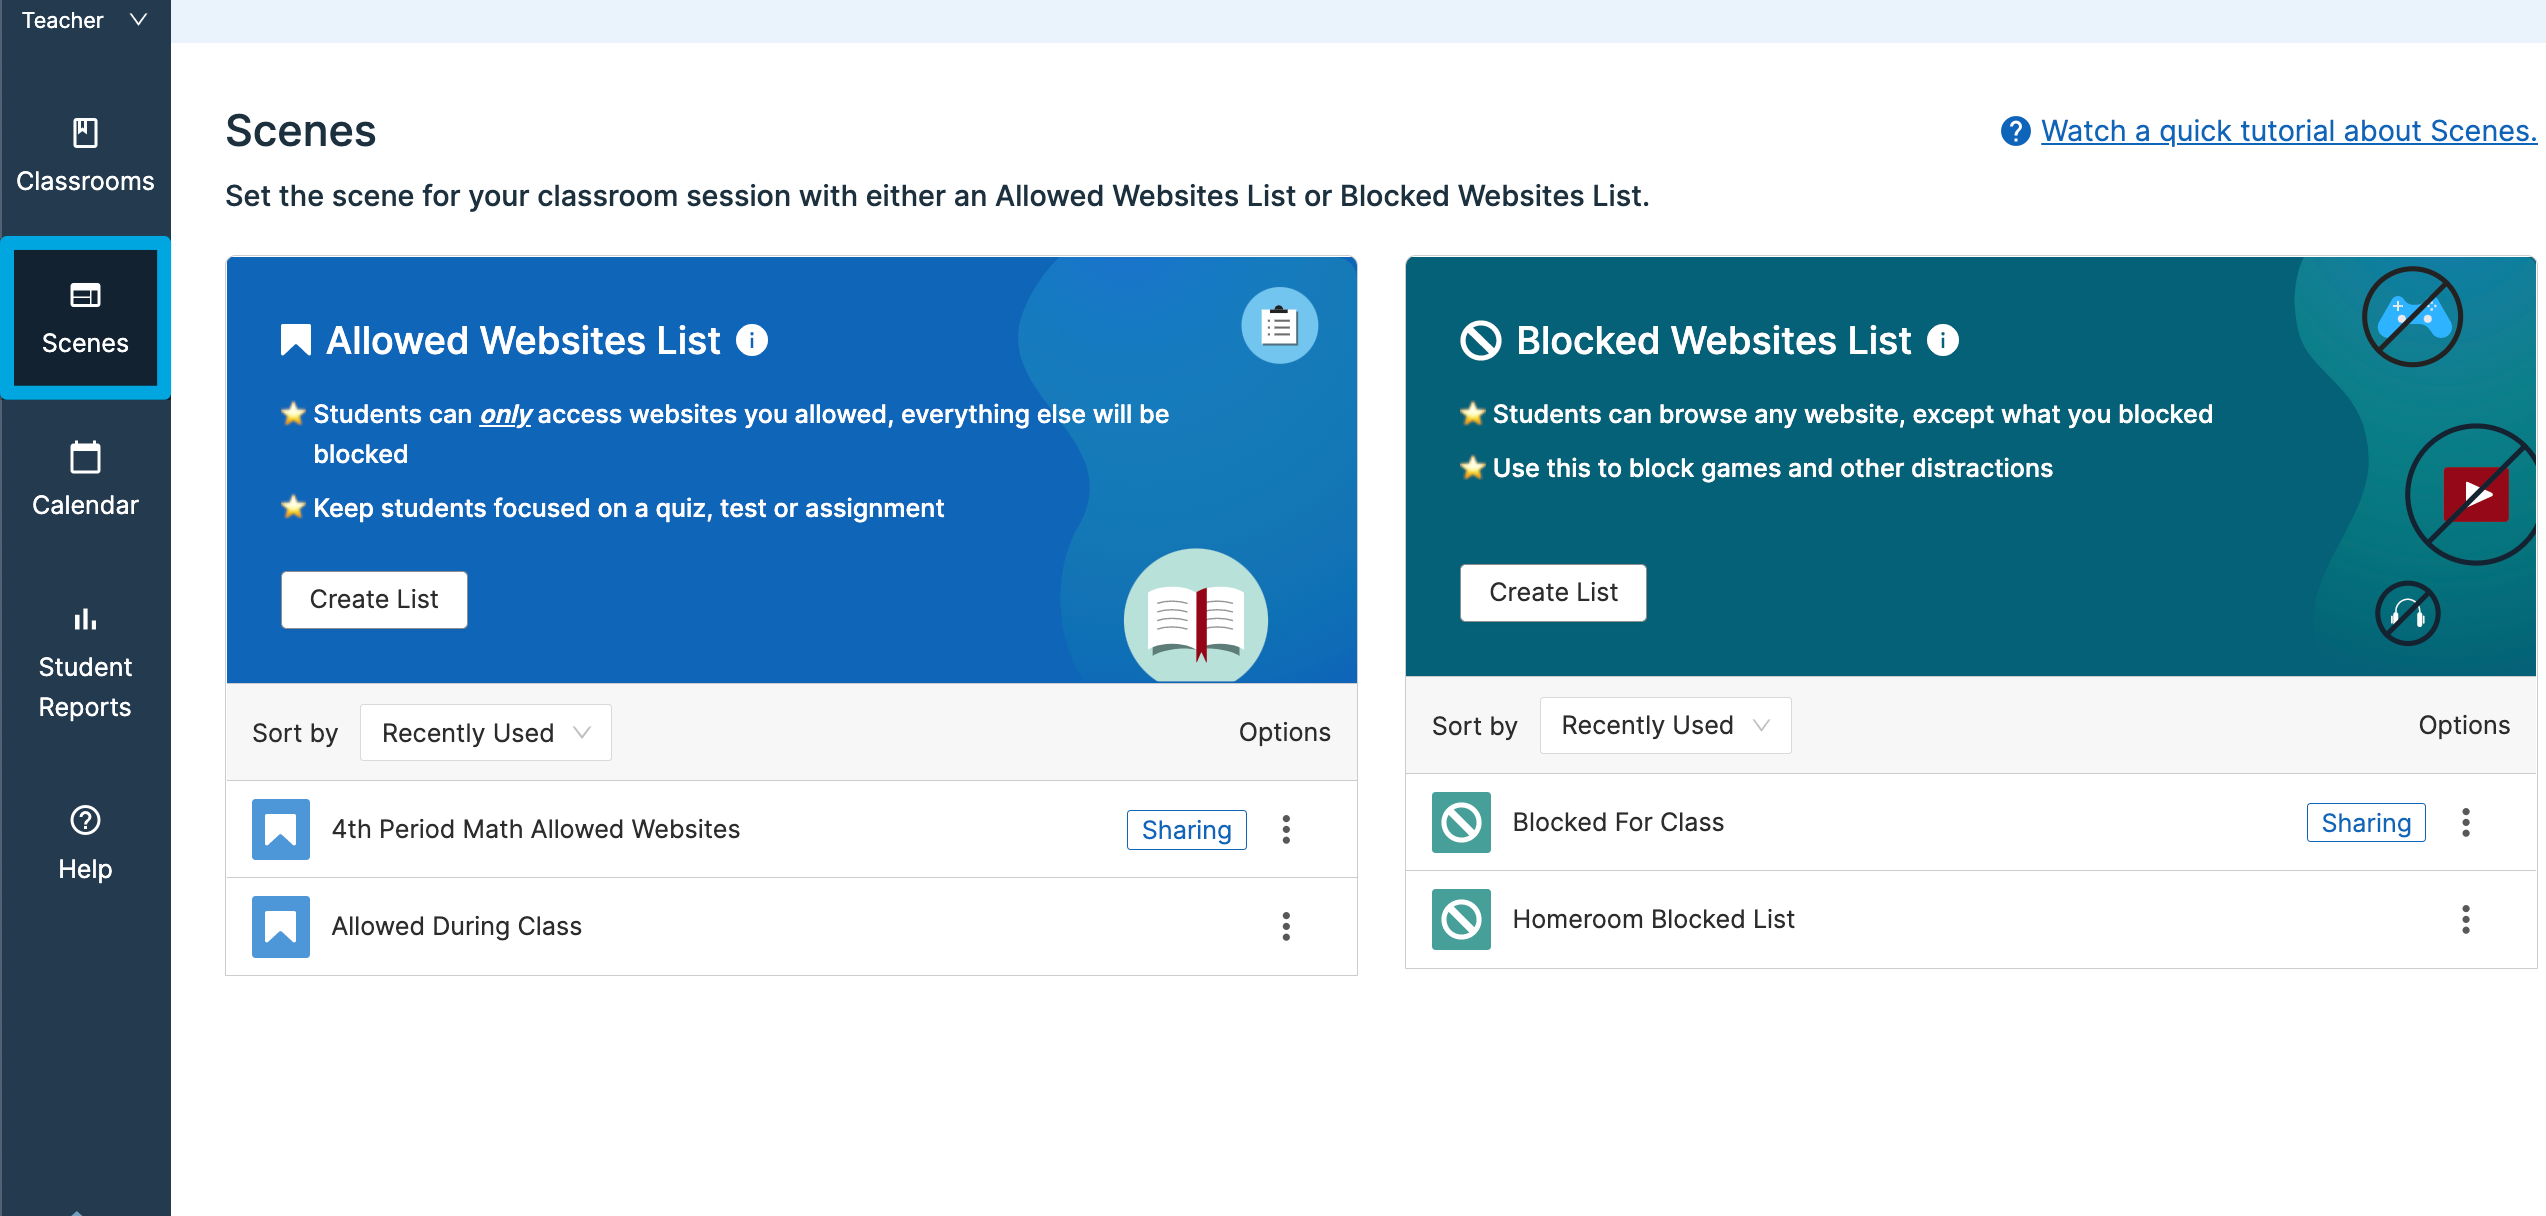Open the three-dot menu for Homeroom Blocked List
This screenshot has height=1216, width=2546.
tap(2467, 919)
